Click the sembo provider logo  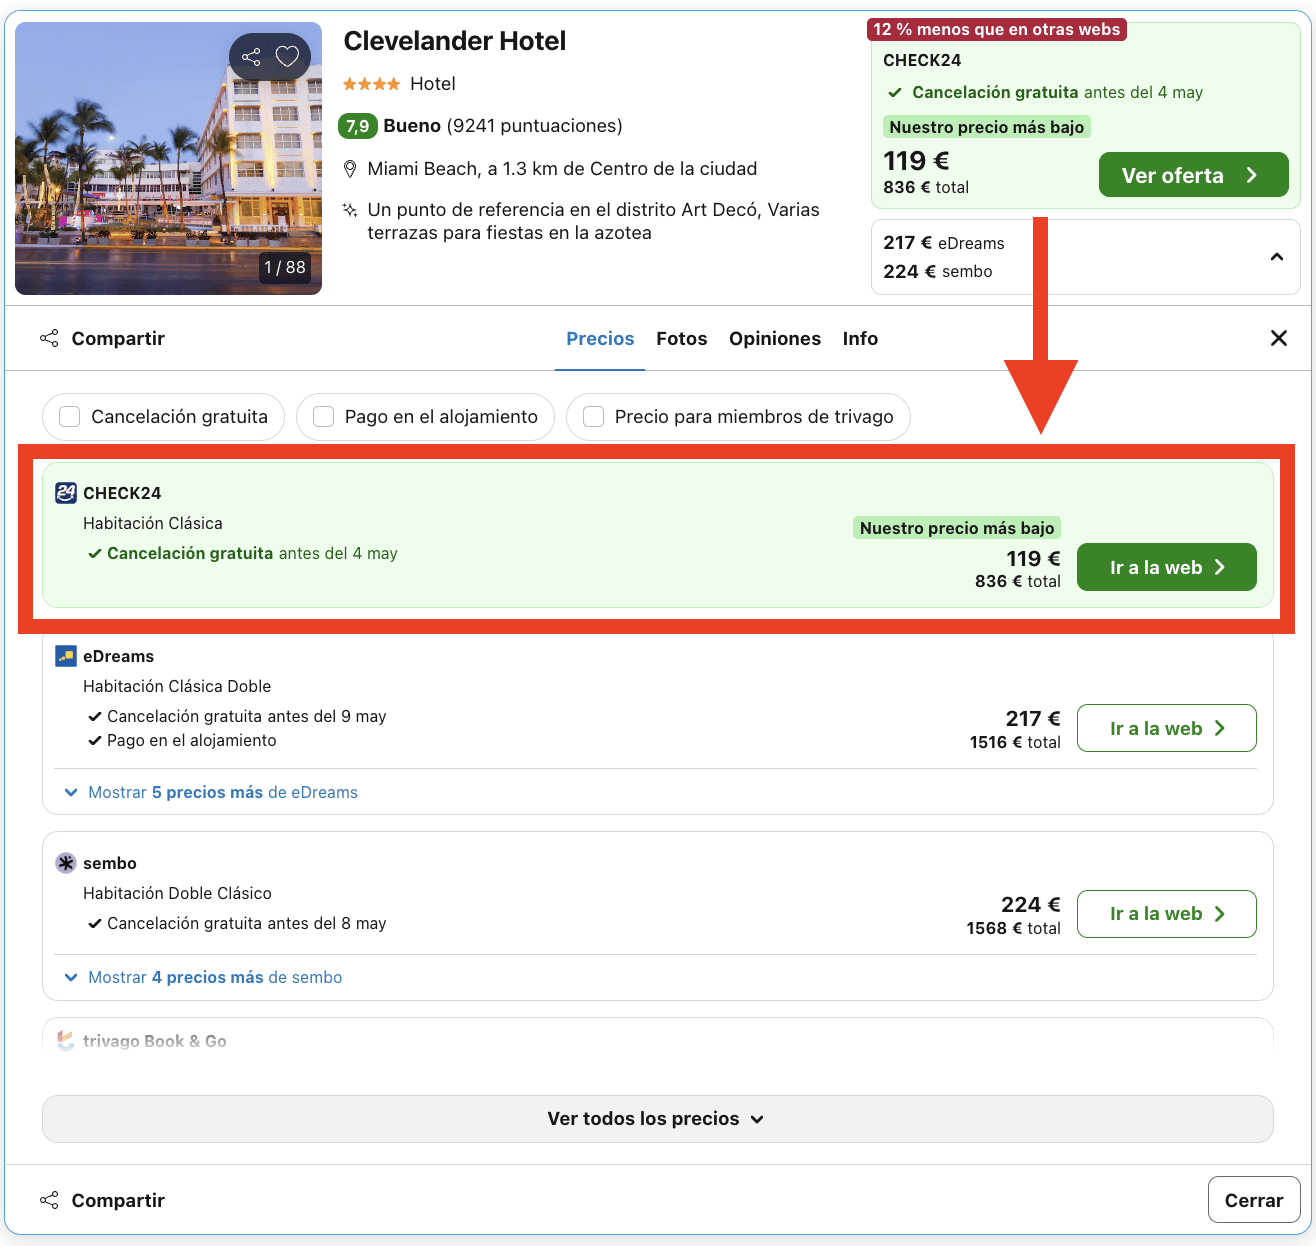pos(64,862)
